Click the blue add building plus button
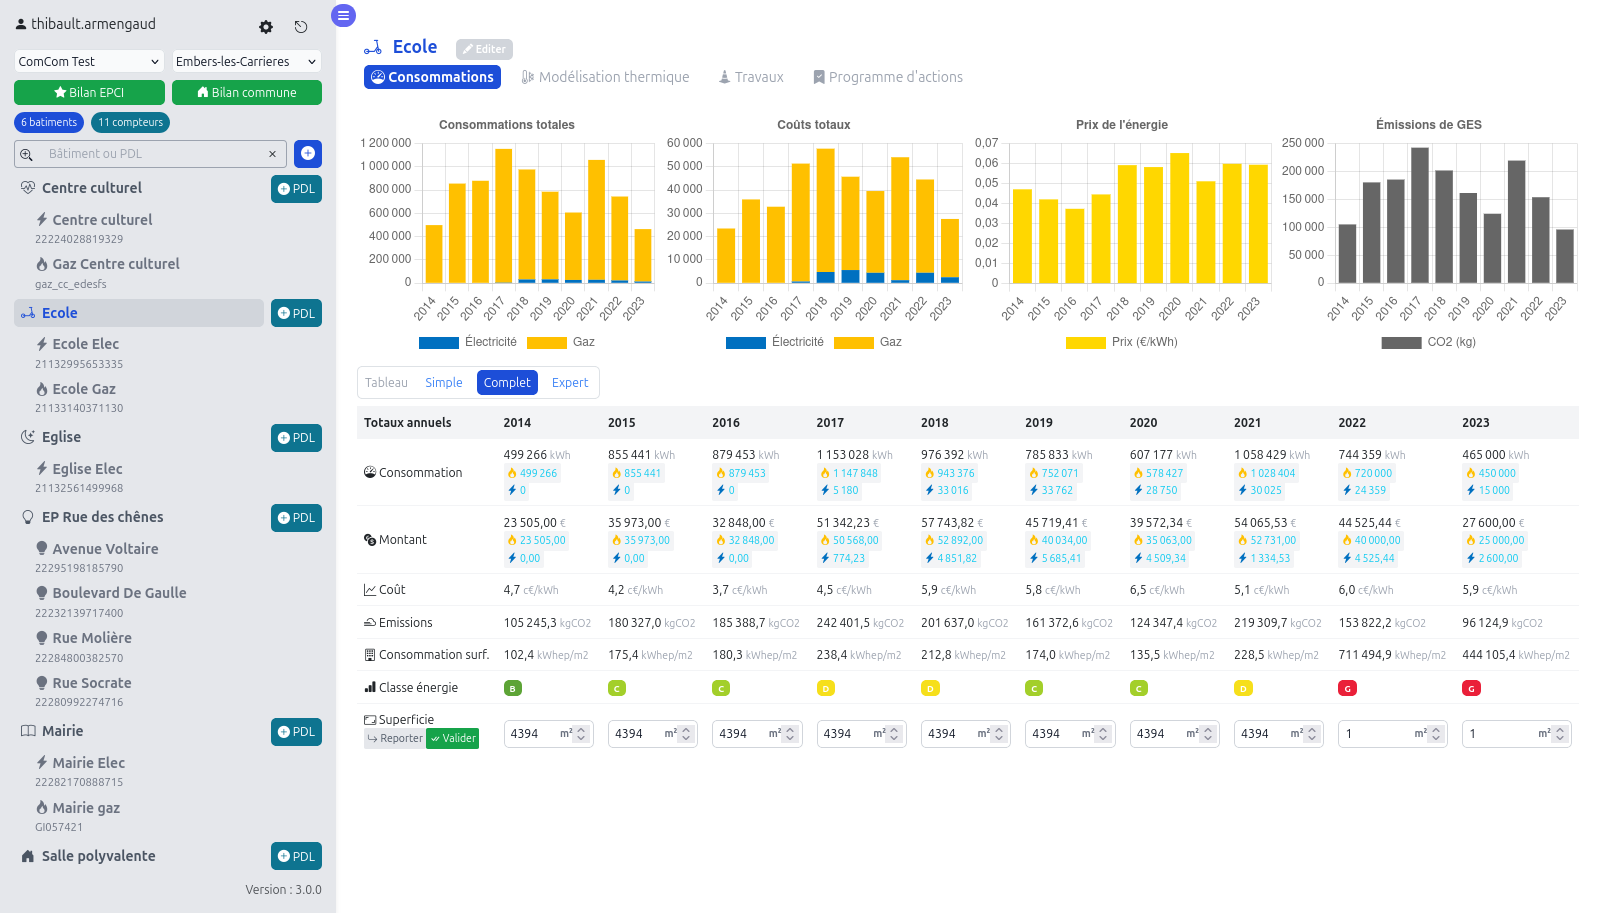1600x913 pixels. 308,153
